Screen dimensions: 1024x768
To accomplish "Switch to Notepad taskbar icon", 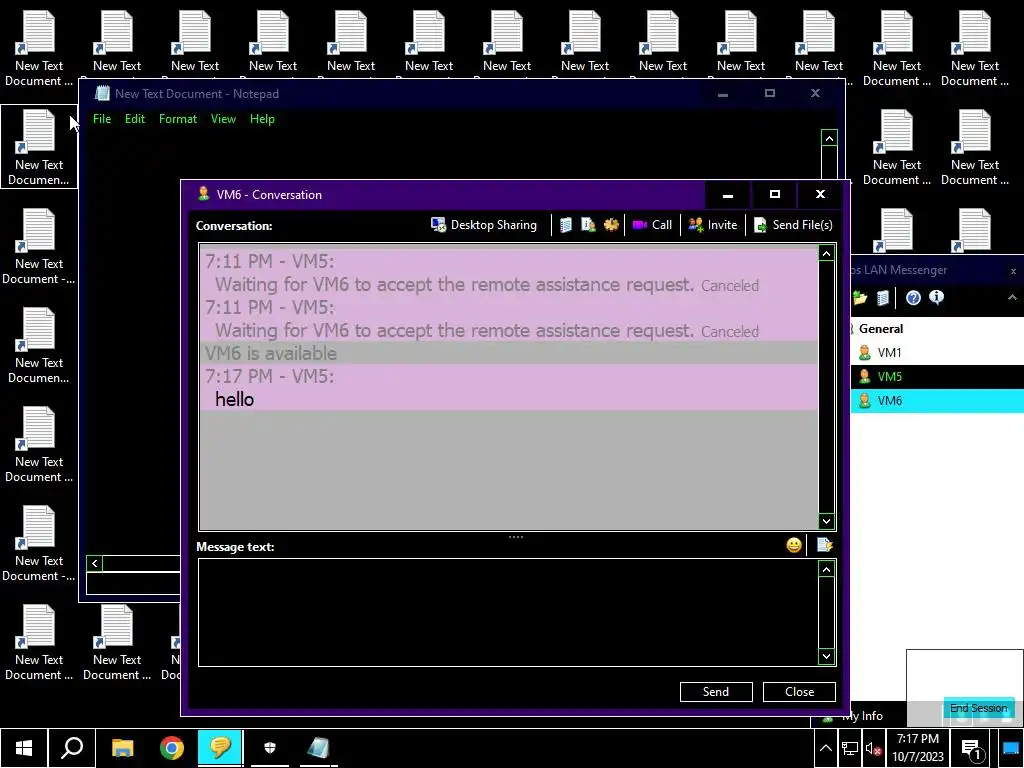I will (319, 748).
